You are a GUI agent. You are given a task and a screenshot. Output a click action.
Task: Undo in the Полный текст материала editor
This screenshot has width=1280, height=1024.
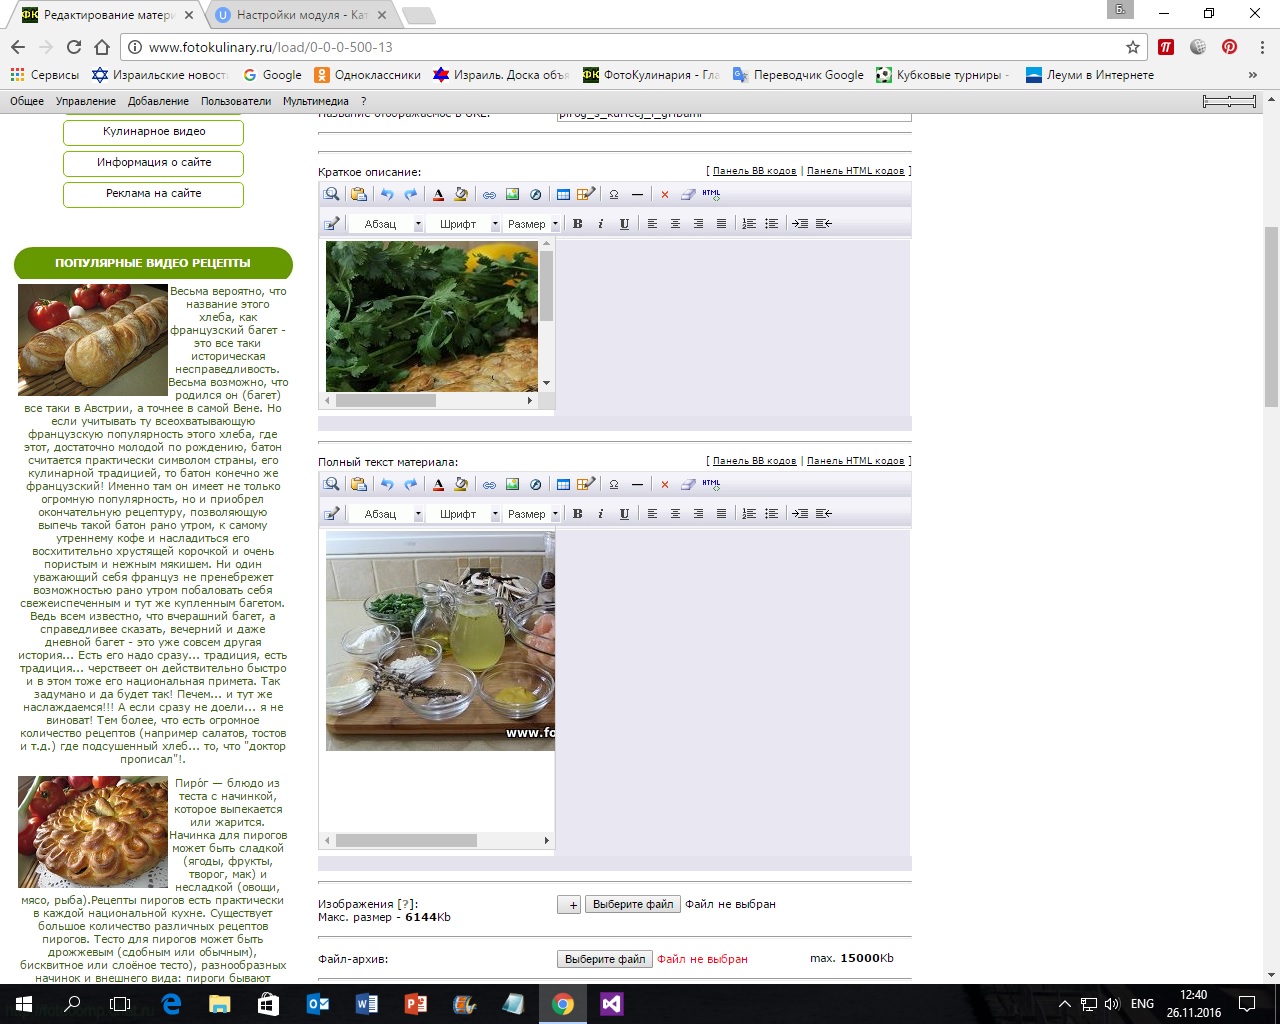387,484
